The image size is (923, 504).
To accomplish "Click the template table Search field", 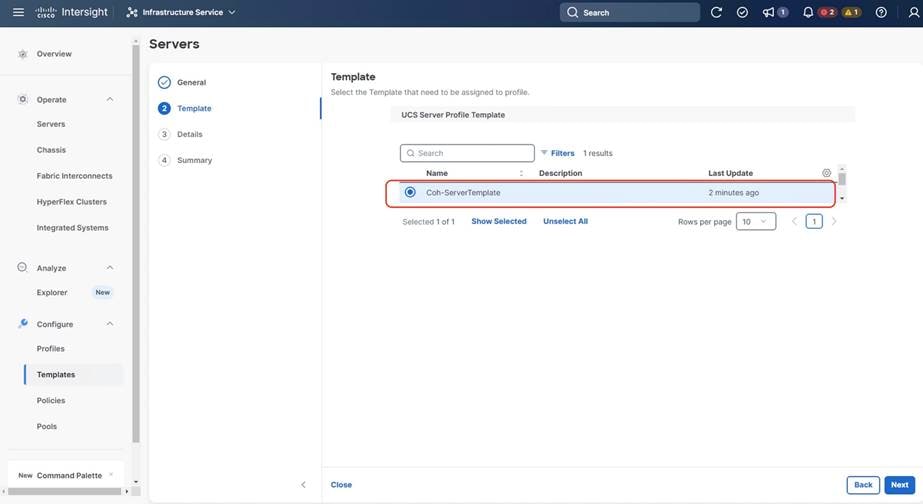I will [467, 153].
